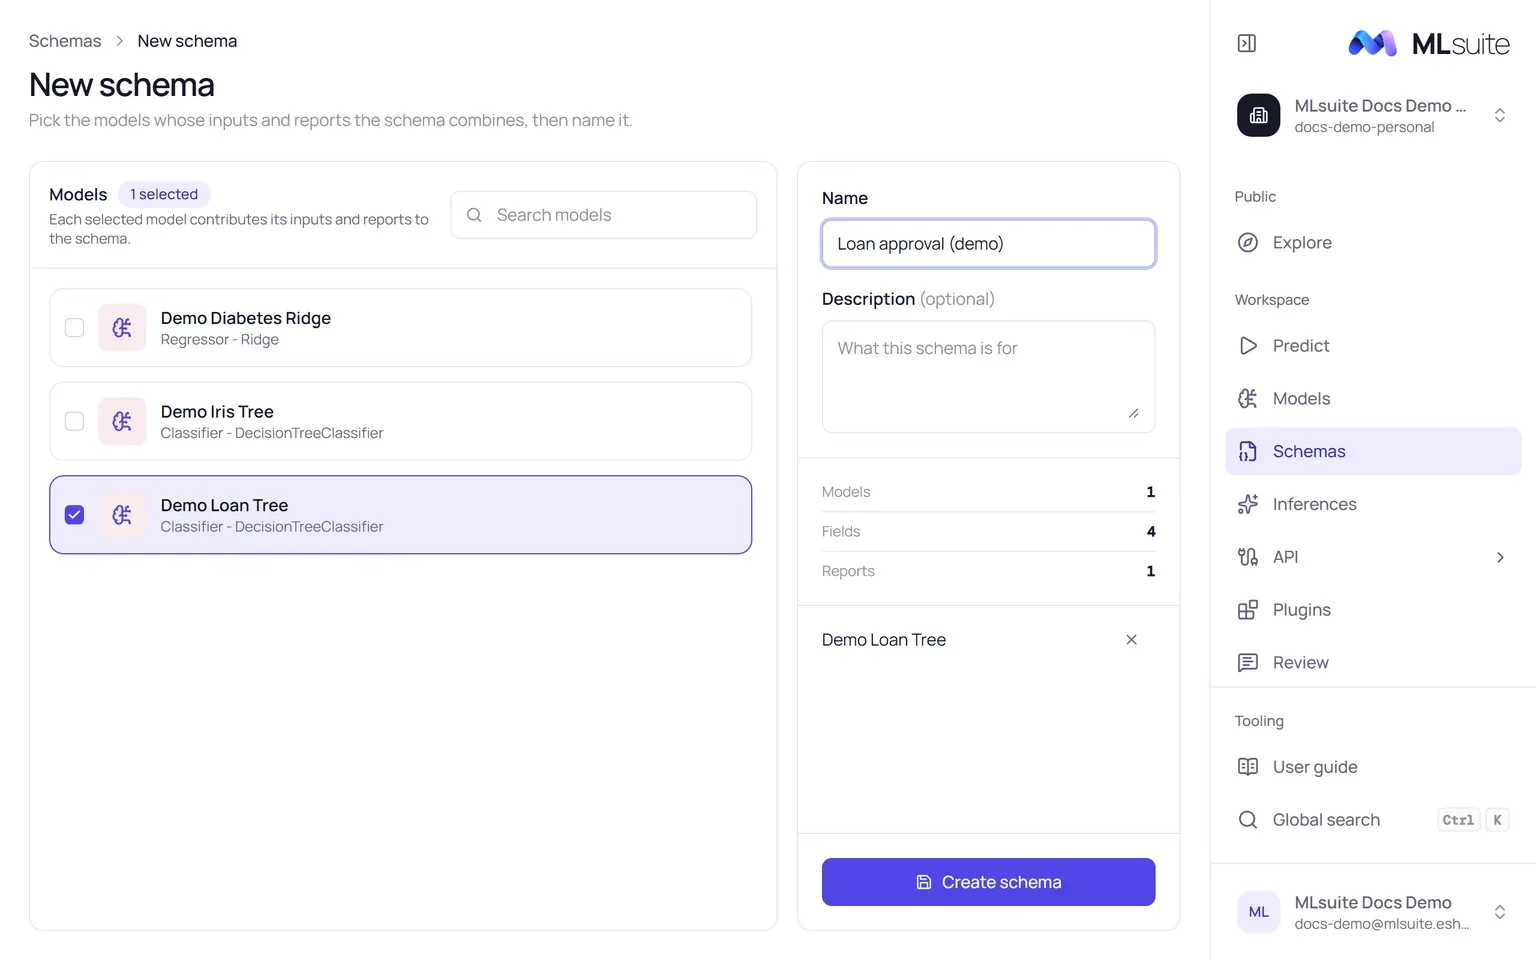Image resolution: width=1536 pixels, height=960 pixels.
Task: Click the User guide book icon
Action: click(x=1248, y=767)
